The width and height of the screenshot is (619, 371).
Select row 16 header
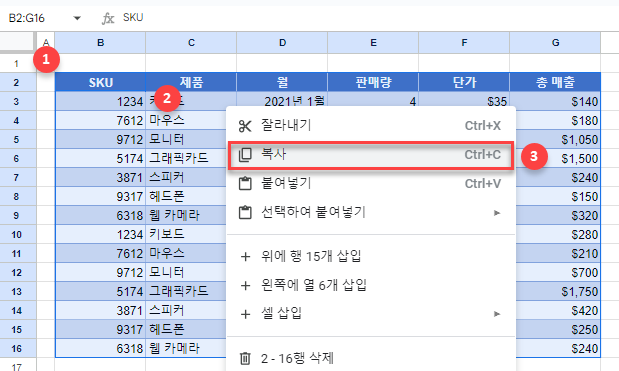coord(17,349)
